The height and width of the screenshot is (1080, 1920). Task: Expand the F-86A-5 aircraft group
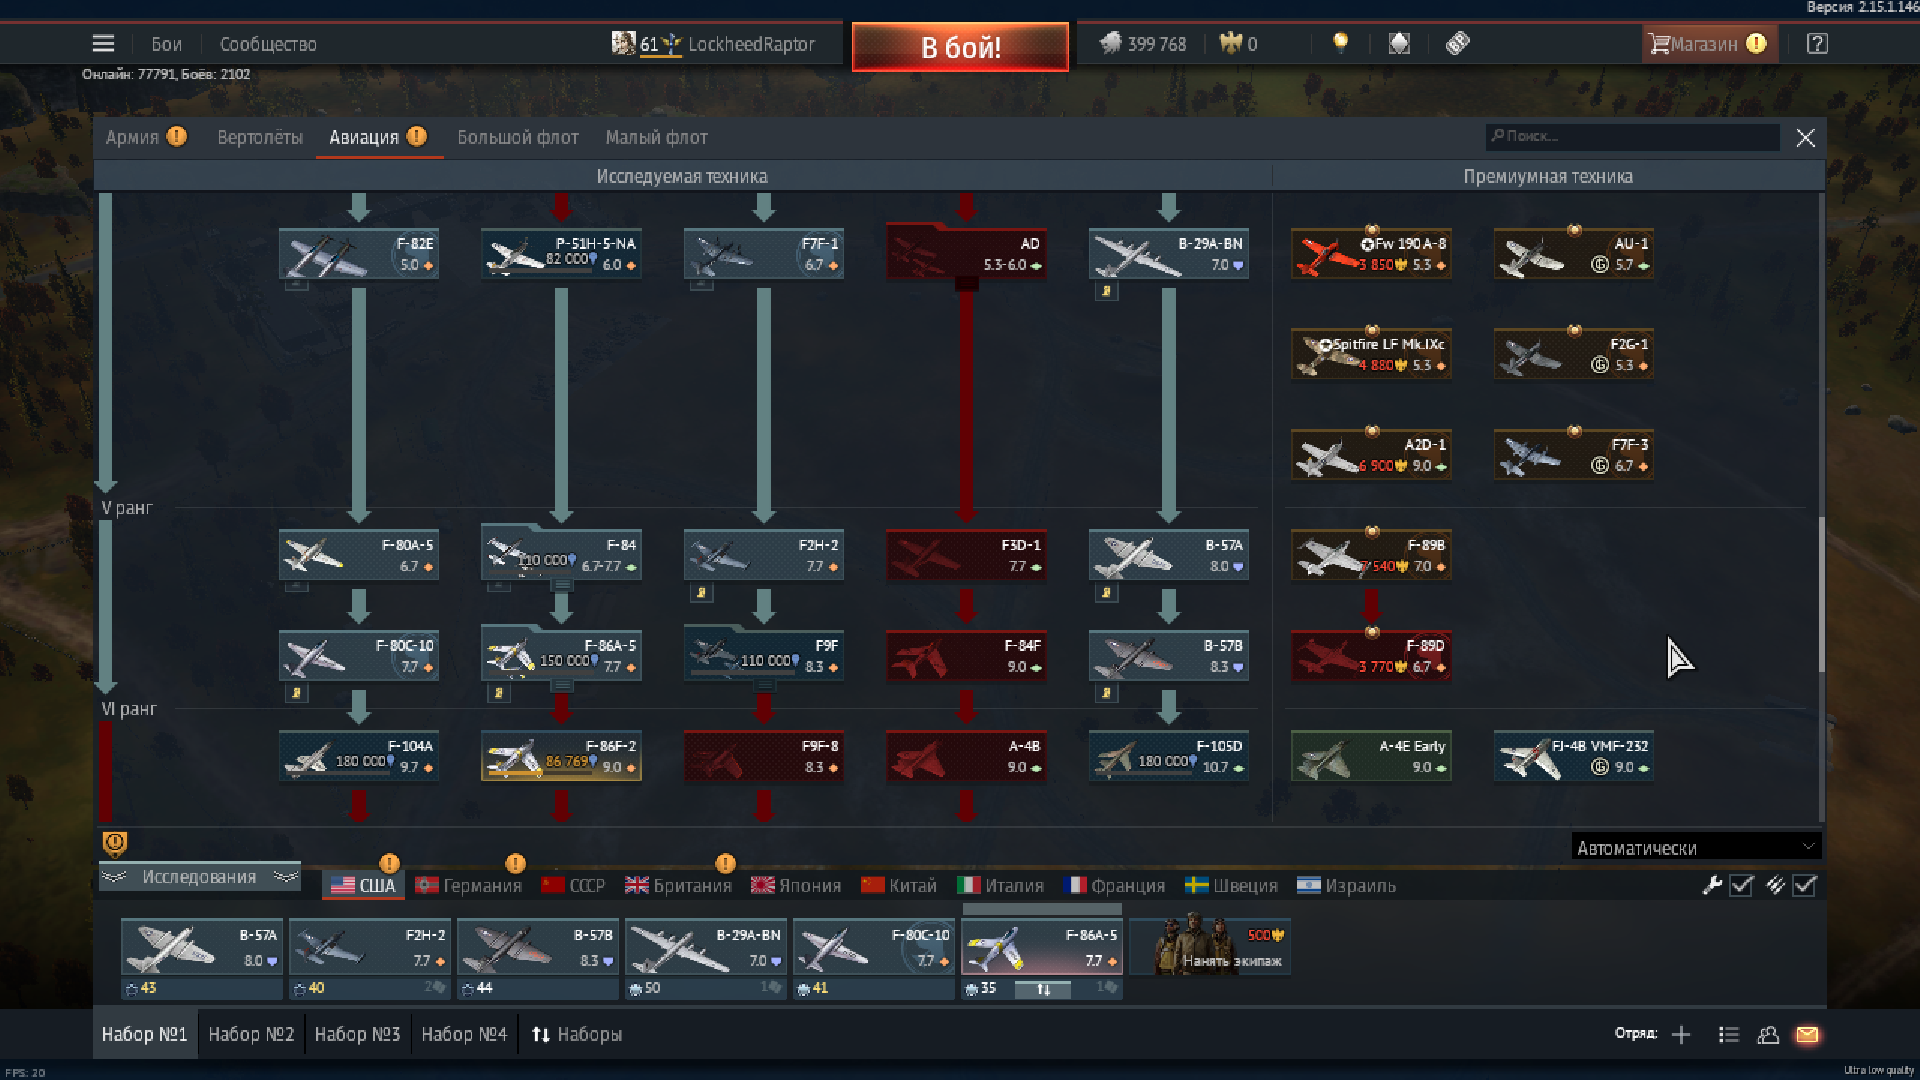click(561, 654)
